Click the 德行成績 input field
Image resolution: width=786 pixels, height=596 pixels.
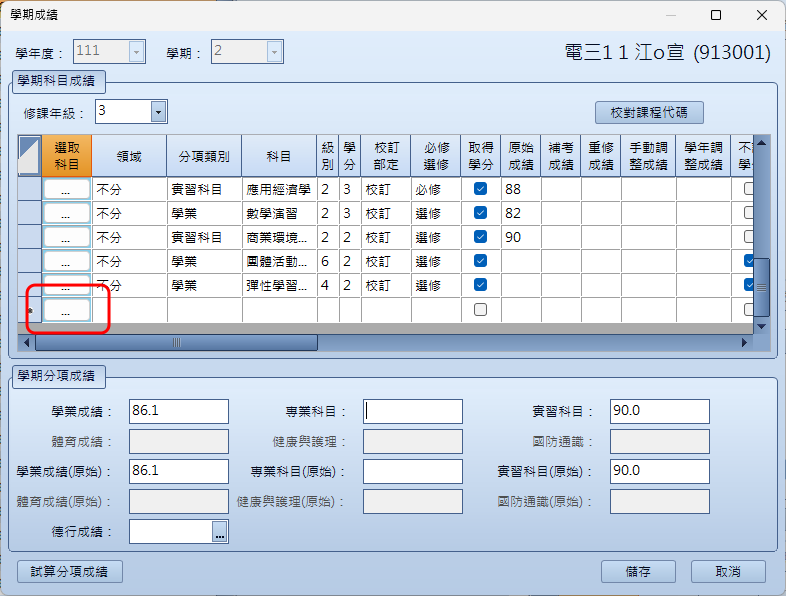[171, 532]
